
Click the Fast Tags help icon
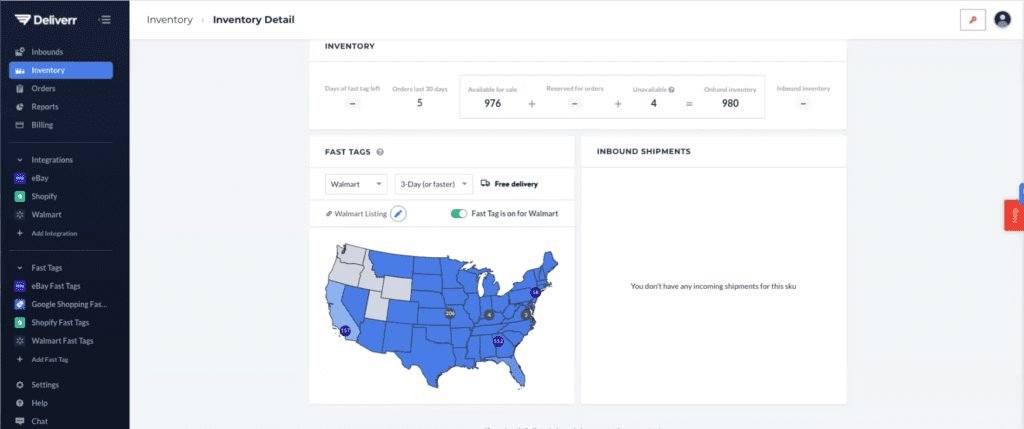380,152
